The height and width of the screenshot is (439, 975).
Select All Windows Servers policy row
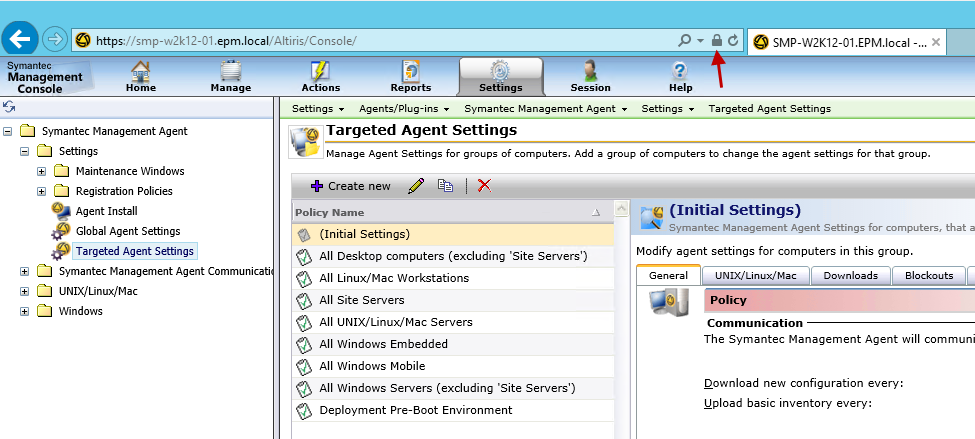[x=453, y=388]
